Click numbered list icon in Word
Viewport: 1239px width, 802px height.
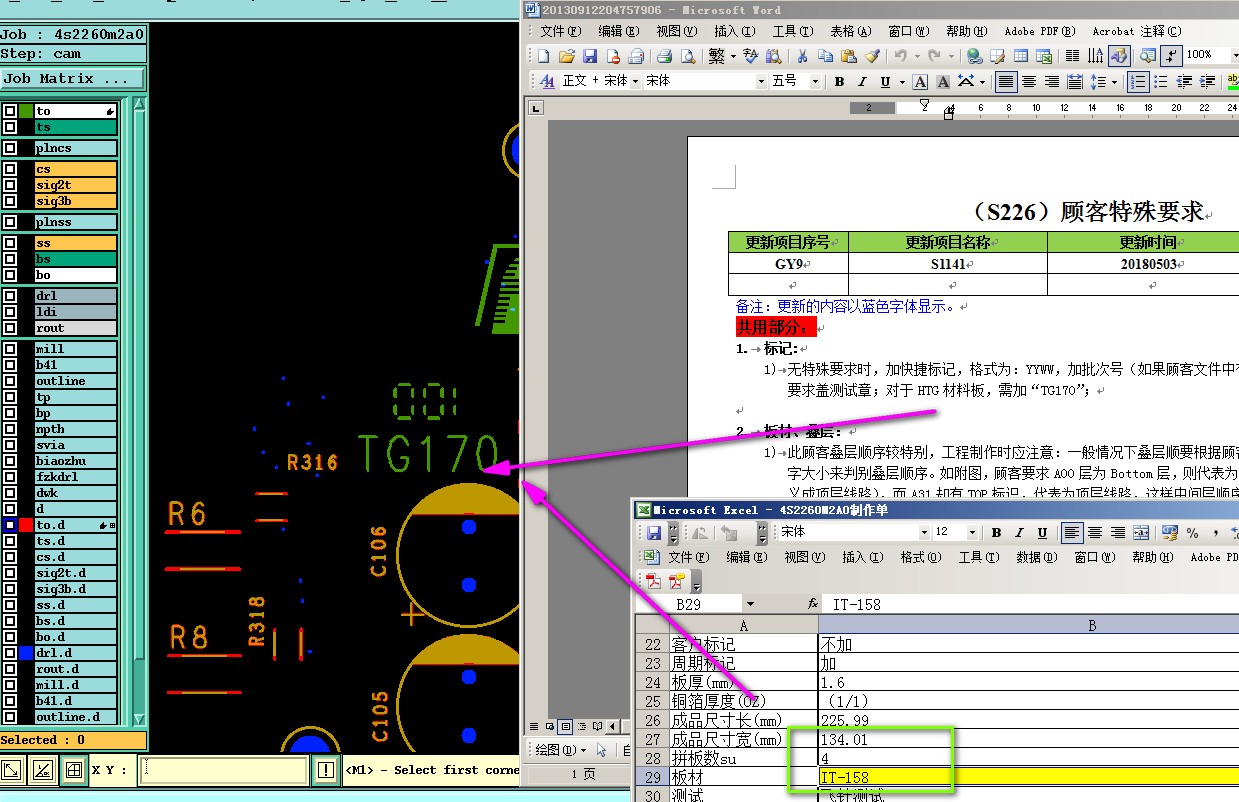[1138, 81]
